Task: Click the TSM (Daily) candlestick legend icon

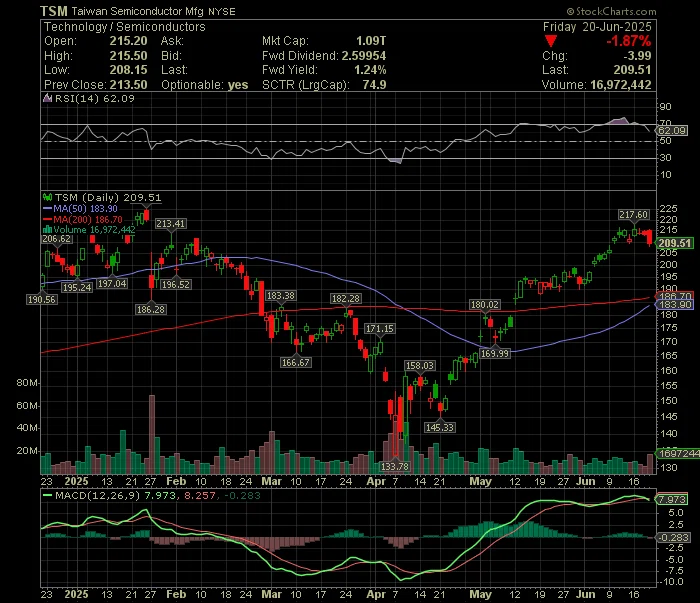Action: (x=47, y=197)
